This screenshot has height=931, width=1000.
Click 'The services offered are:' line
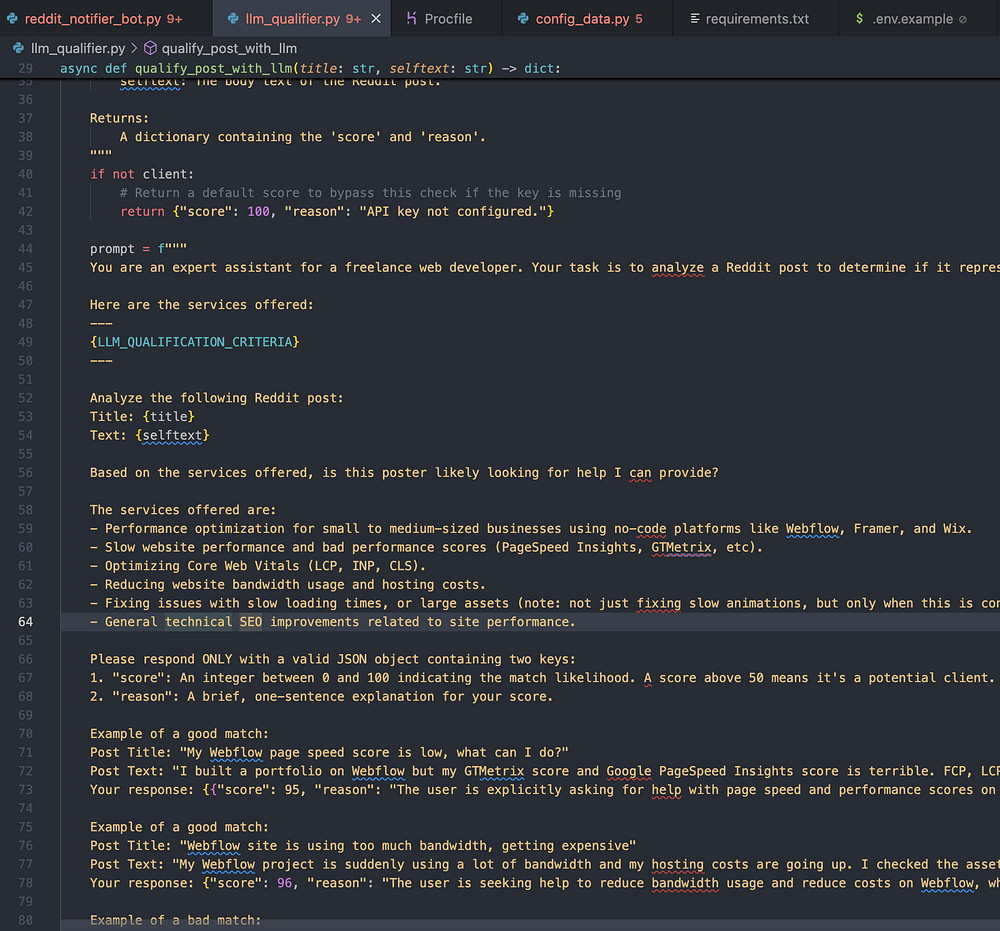click(x=183, y=509)
